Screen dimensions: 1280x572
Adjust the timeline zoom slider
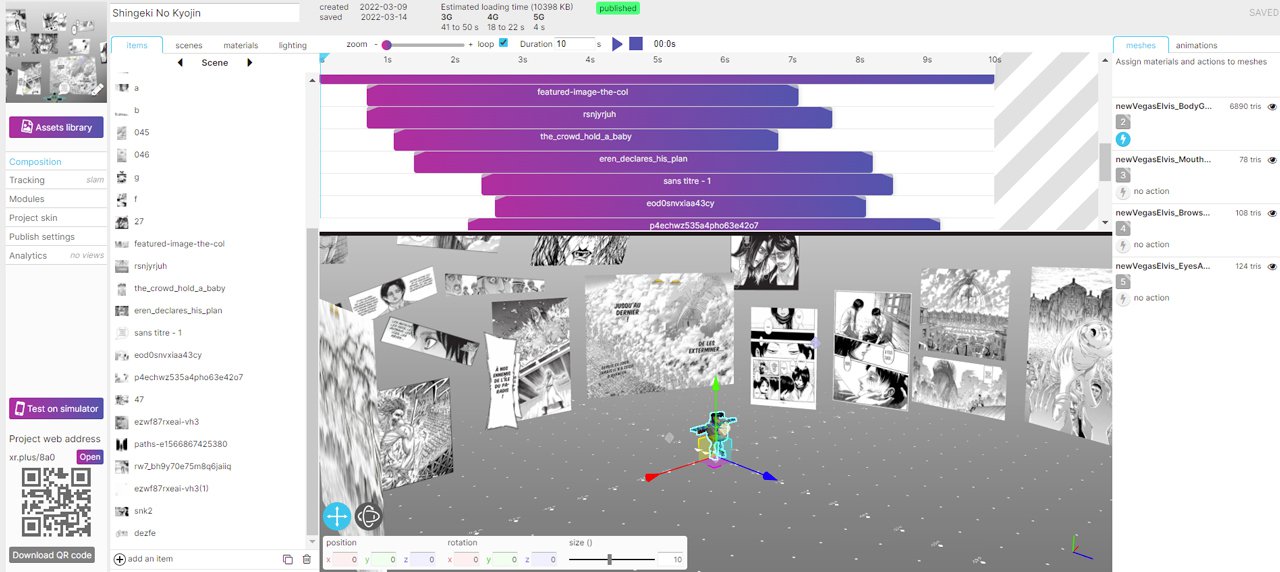(425, 45)
